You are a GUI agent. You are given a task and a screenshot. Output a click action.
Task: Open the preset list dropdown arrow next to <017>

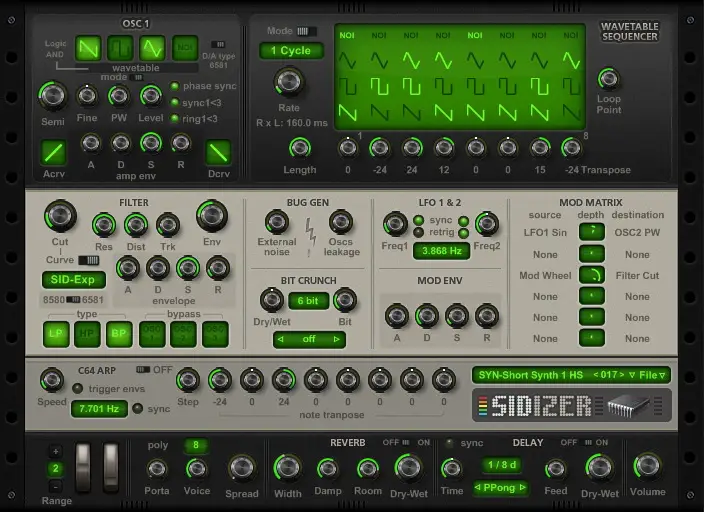point(632,375)
